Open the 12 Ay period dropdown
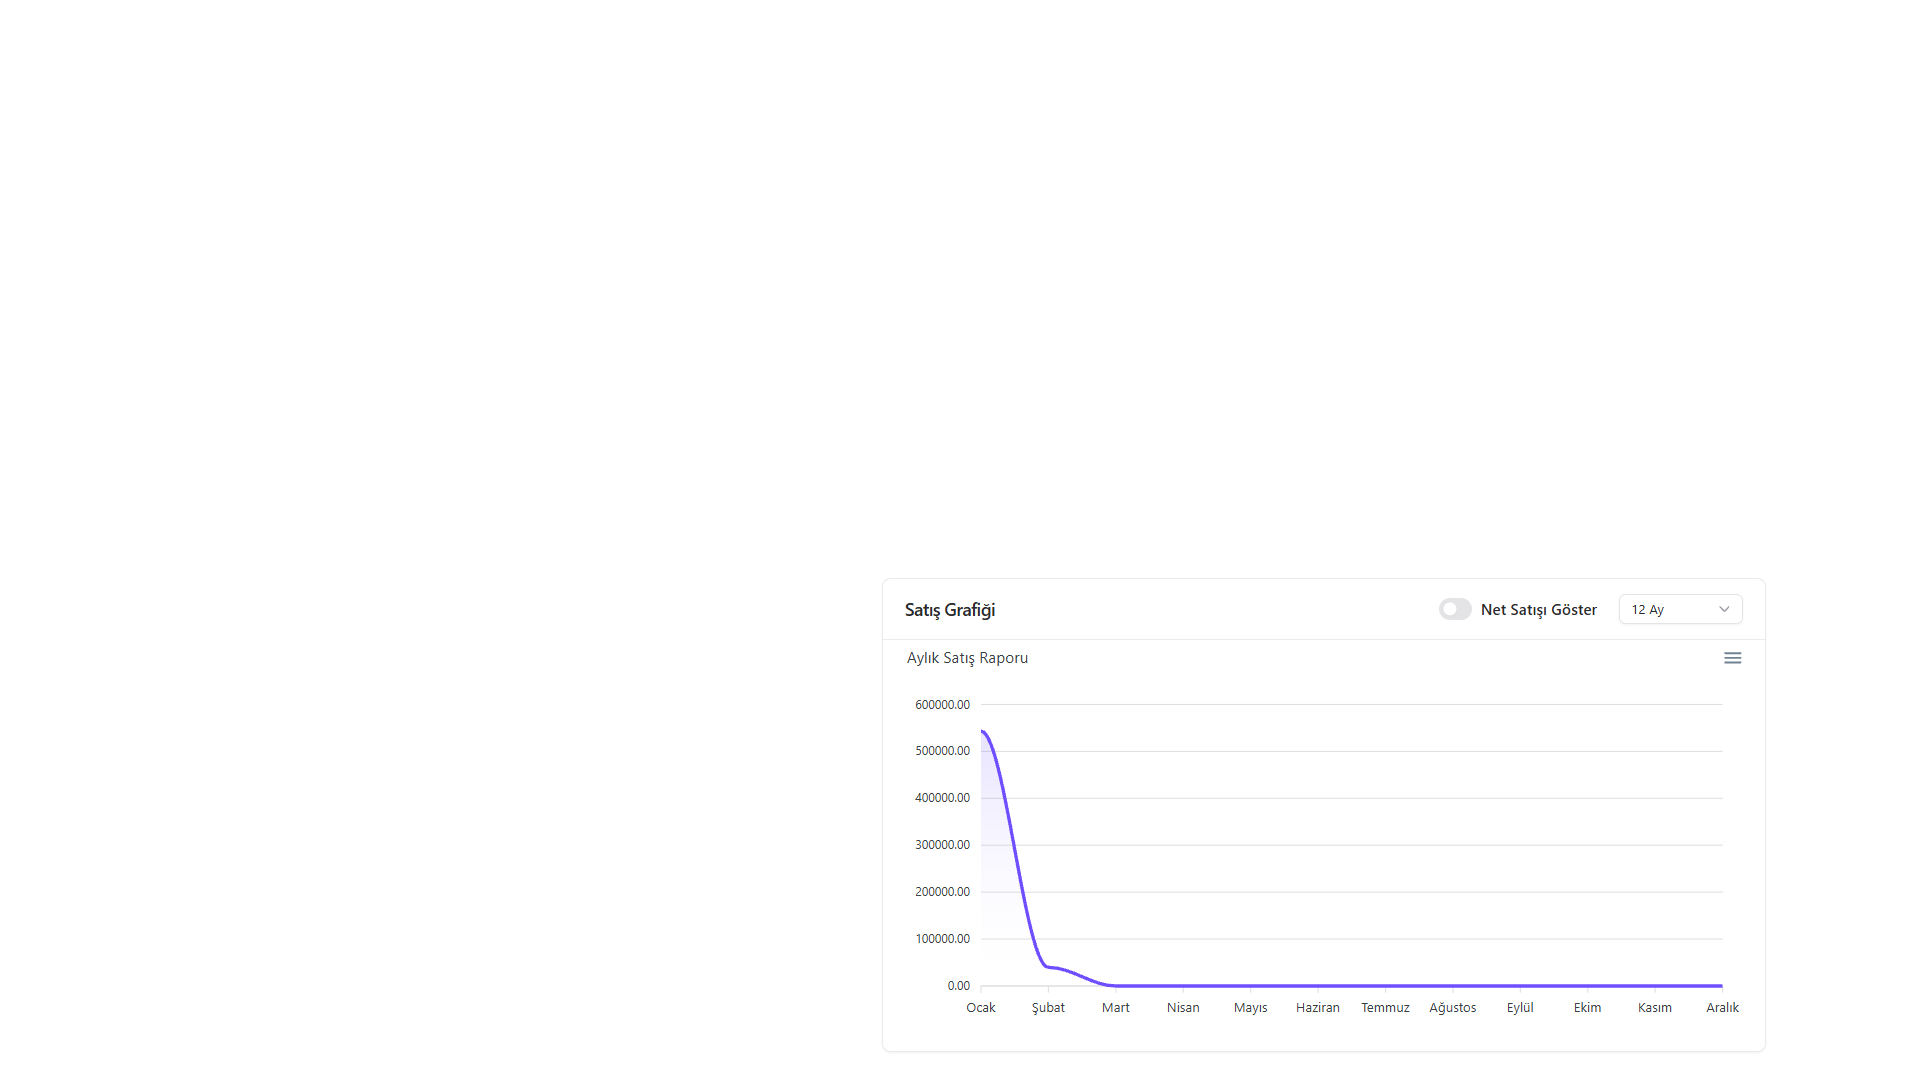Image resolution: width=1920 pixels, height=1080 pixels. [1680, 609]
